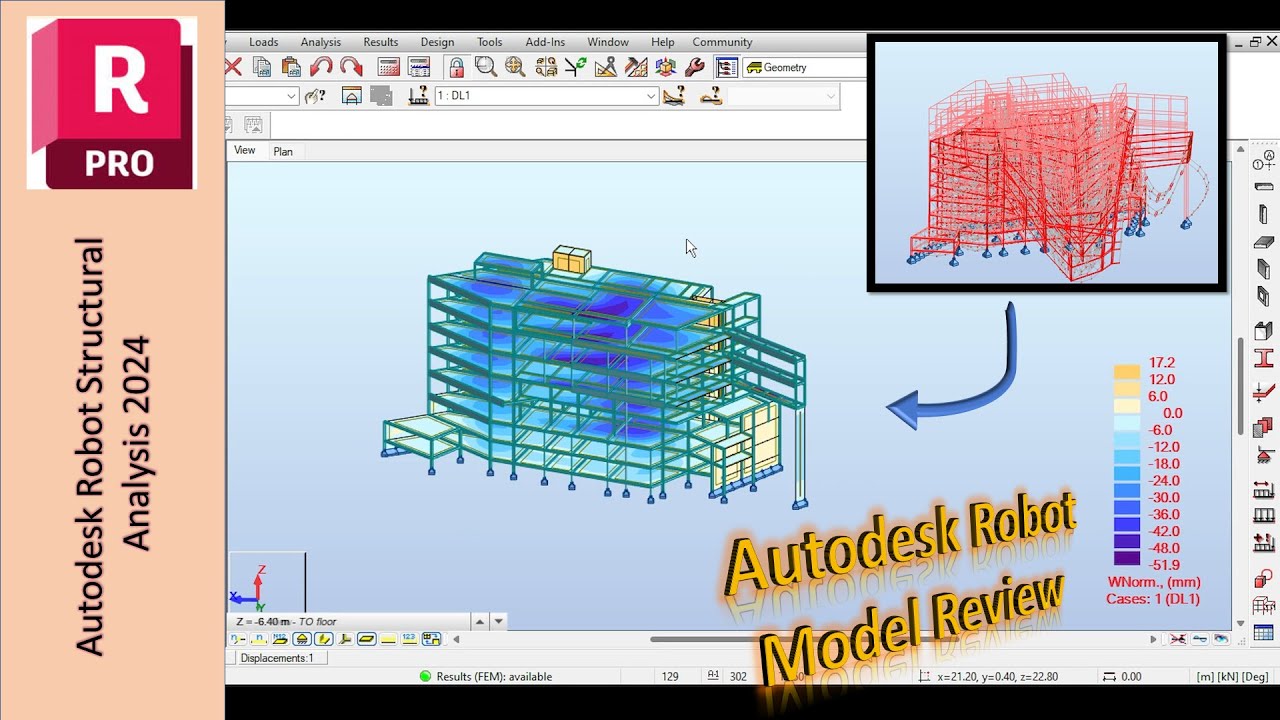The image size is (1280, 720).
Task: Click the hand question-mark selection icon
Action: [315, 96]
